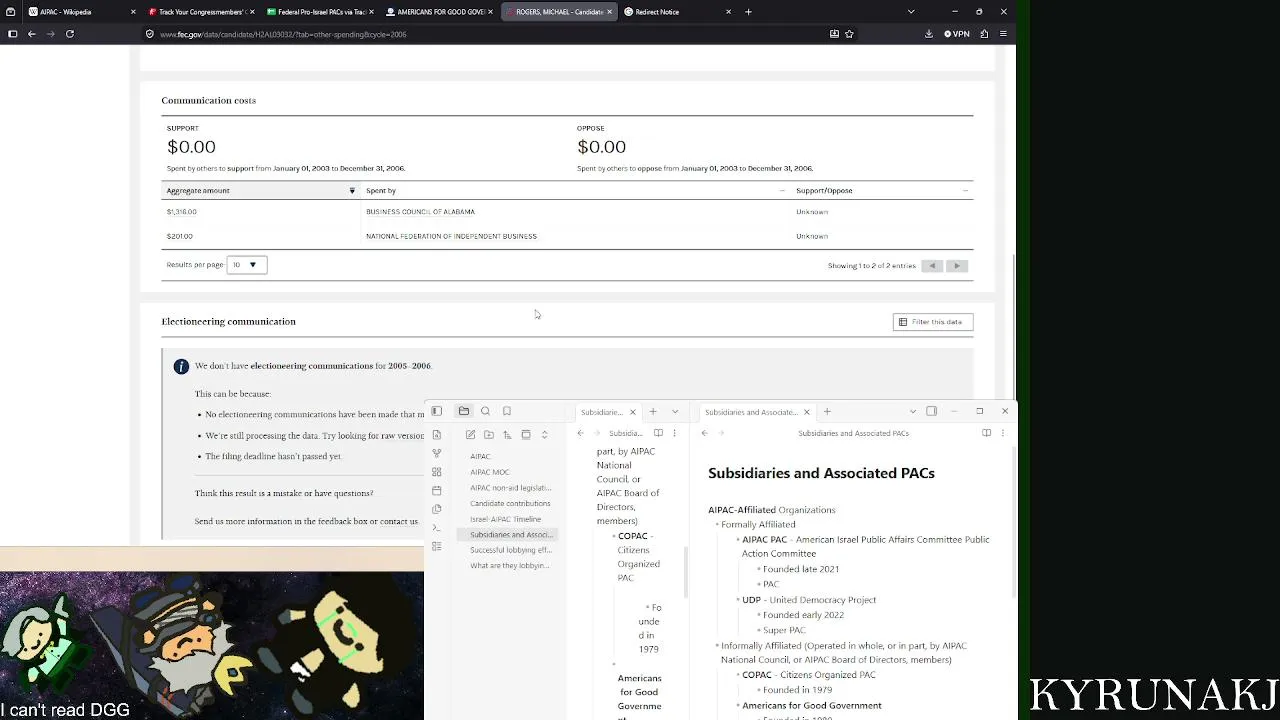Screen dimensions: 1280x720
Task: Open the Obsidian search magnifier icon
Action: (486, 411)
